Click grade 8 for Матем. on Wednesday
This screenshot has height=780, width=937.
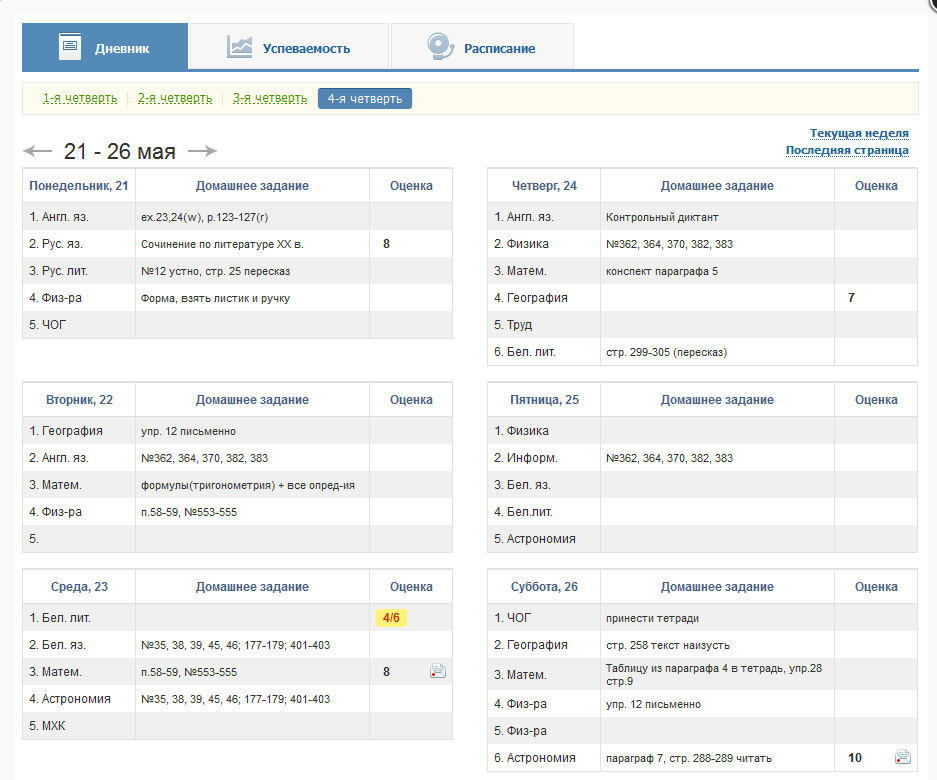tap(387, 672)
